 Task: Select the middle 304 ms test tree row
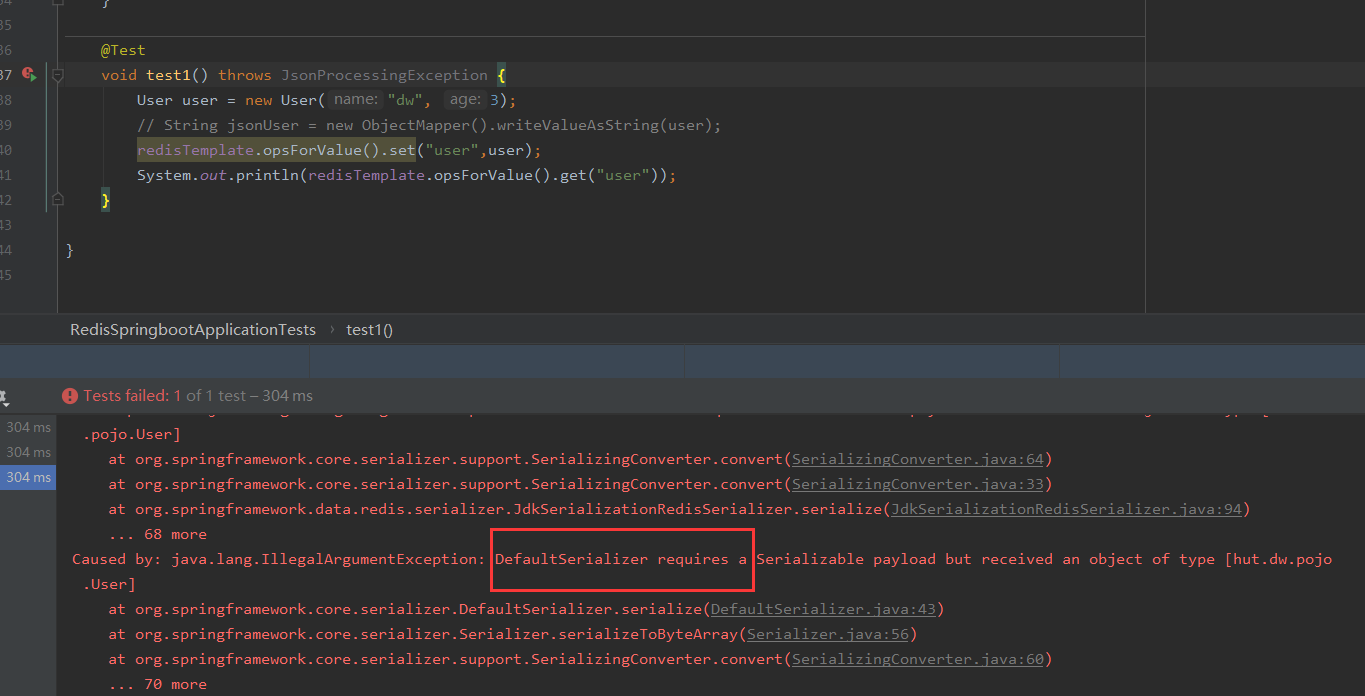(x=28, y=452)
